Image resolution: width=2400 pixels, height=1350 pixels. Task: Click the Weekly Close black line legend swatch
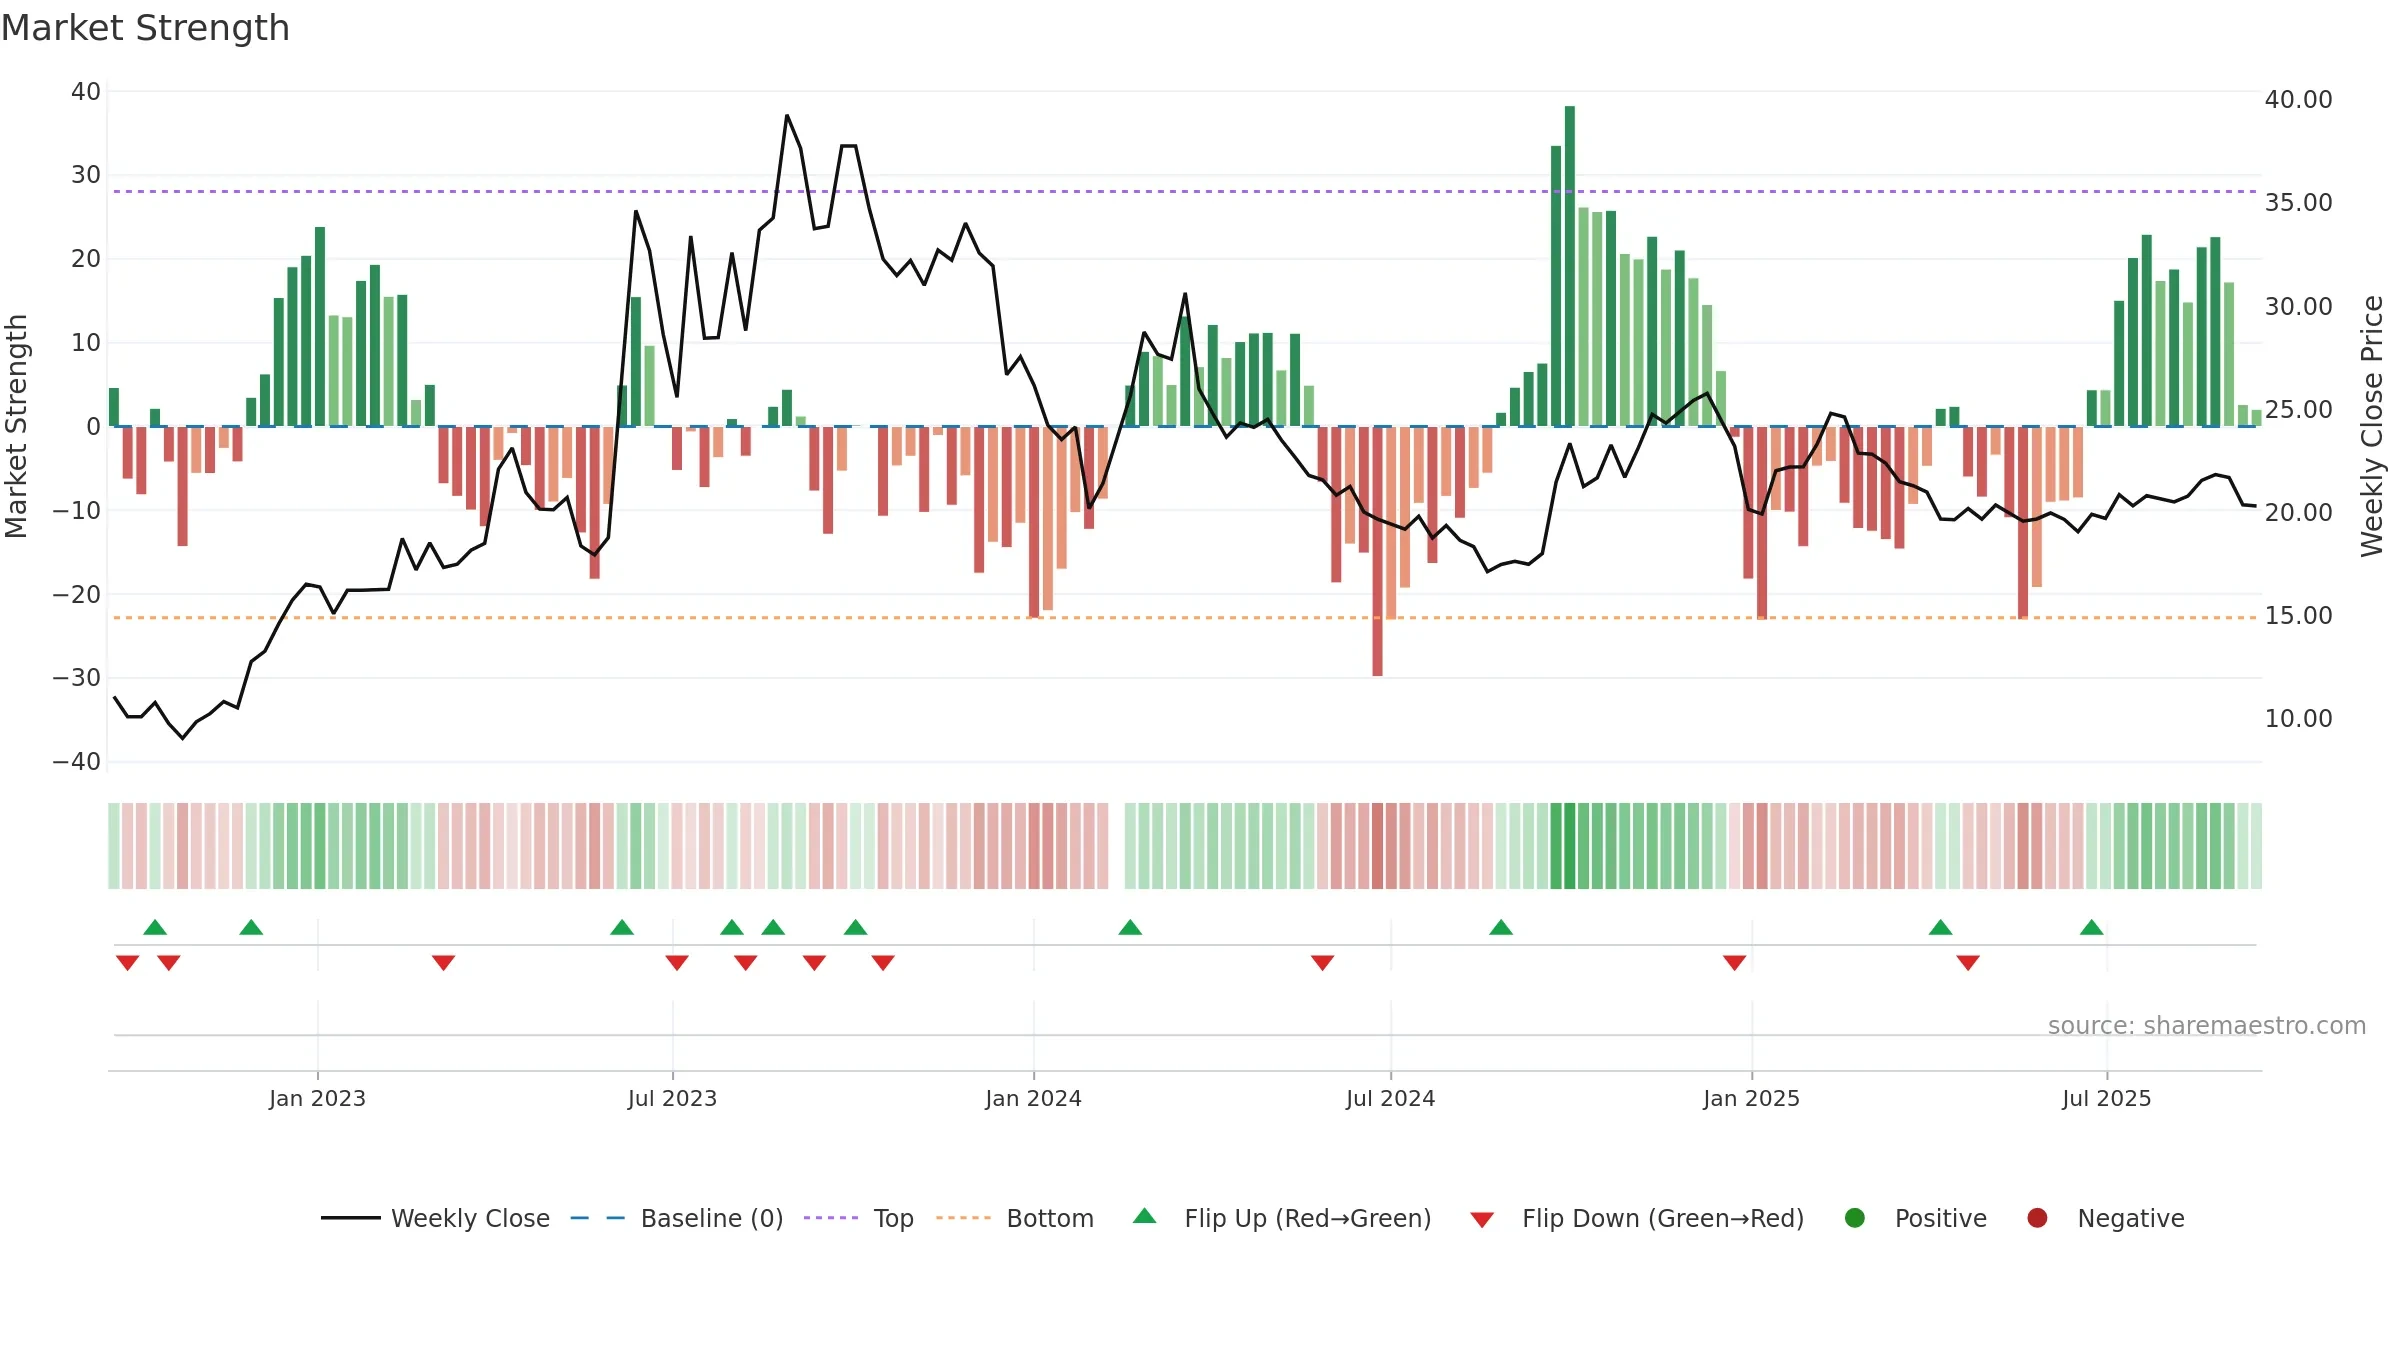351,1218
